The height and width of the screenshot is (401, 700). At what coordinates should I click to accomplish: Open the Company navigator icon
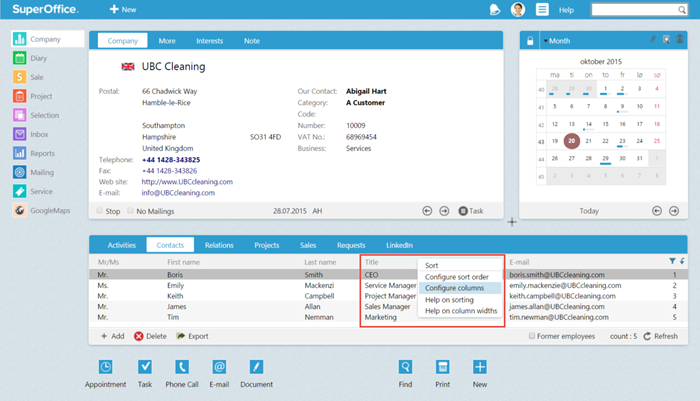20,39
